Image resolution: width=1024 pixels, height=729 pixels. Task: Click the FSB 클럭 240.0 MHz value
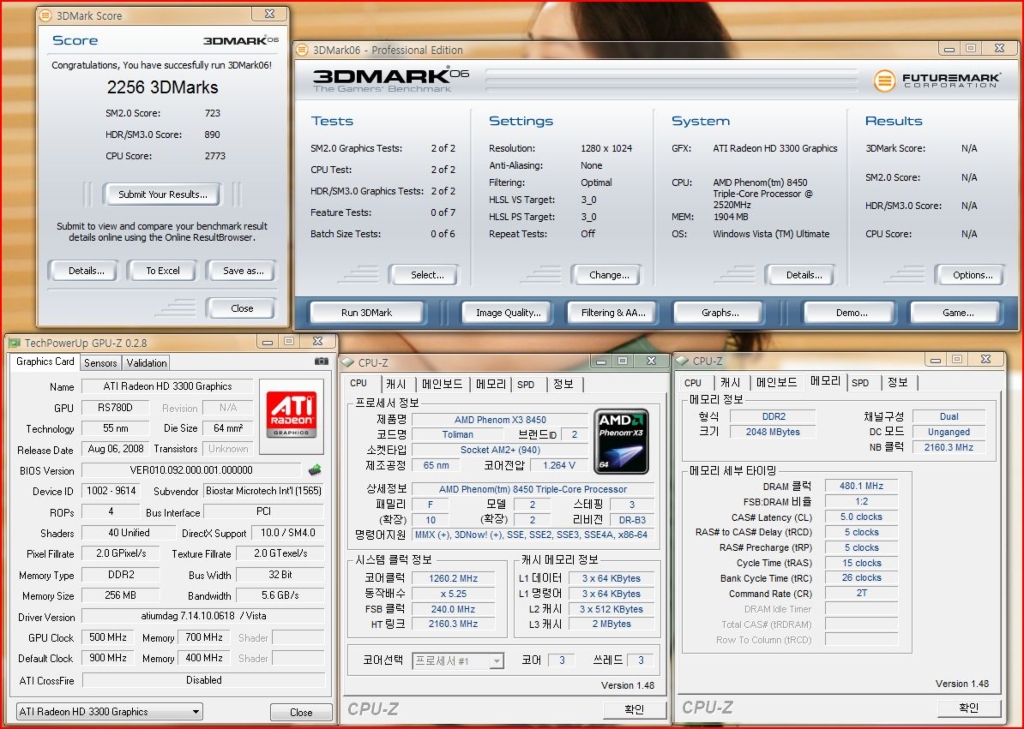(453, 609)
